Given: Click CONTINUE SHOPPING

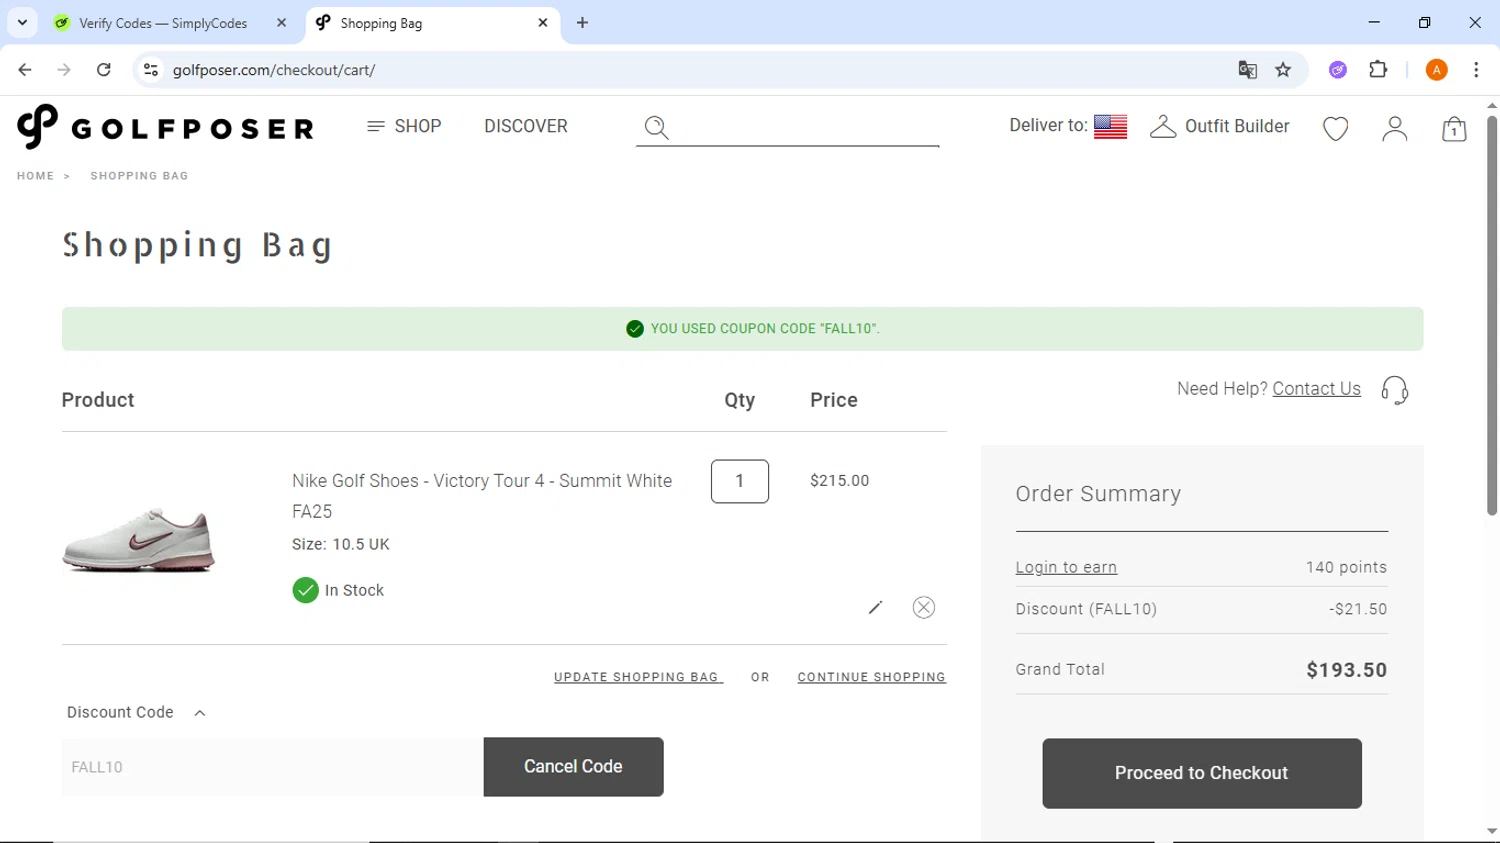Looking at the screenshot, I should point(872,677).
